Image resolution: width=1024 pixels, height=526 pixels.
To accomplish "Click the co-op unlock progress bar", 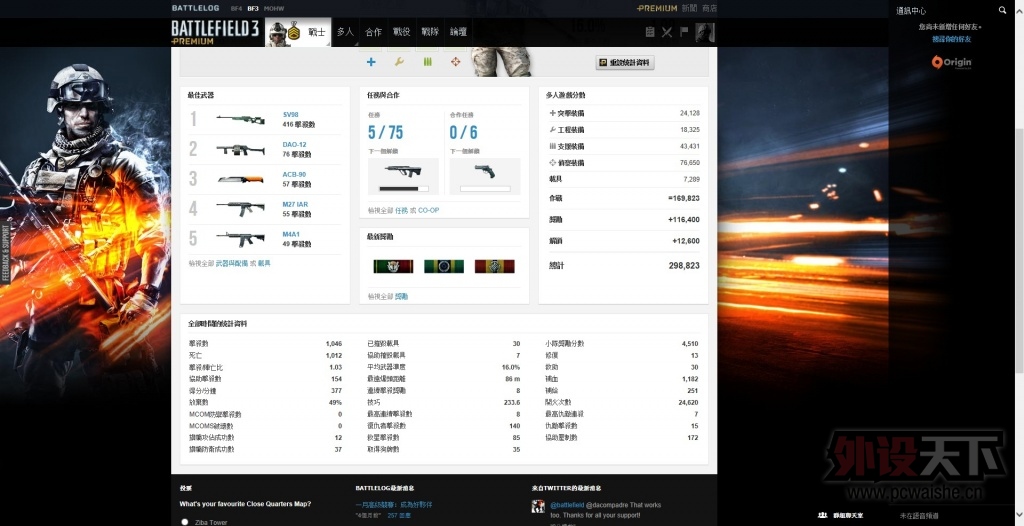I will pos(485,189).
